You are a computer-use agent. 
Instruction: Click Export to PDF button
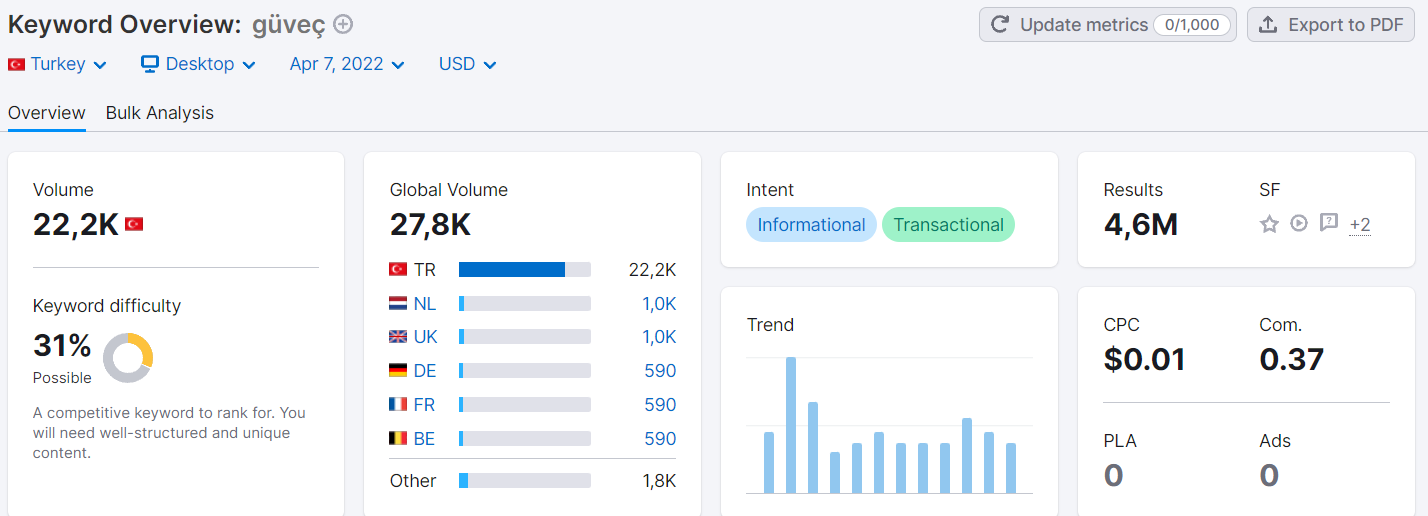click(1331, 25)
